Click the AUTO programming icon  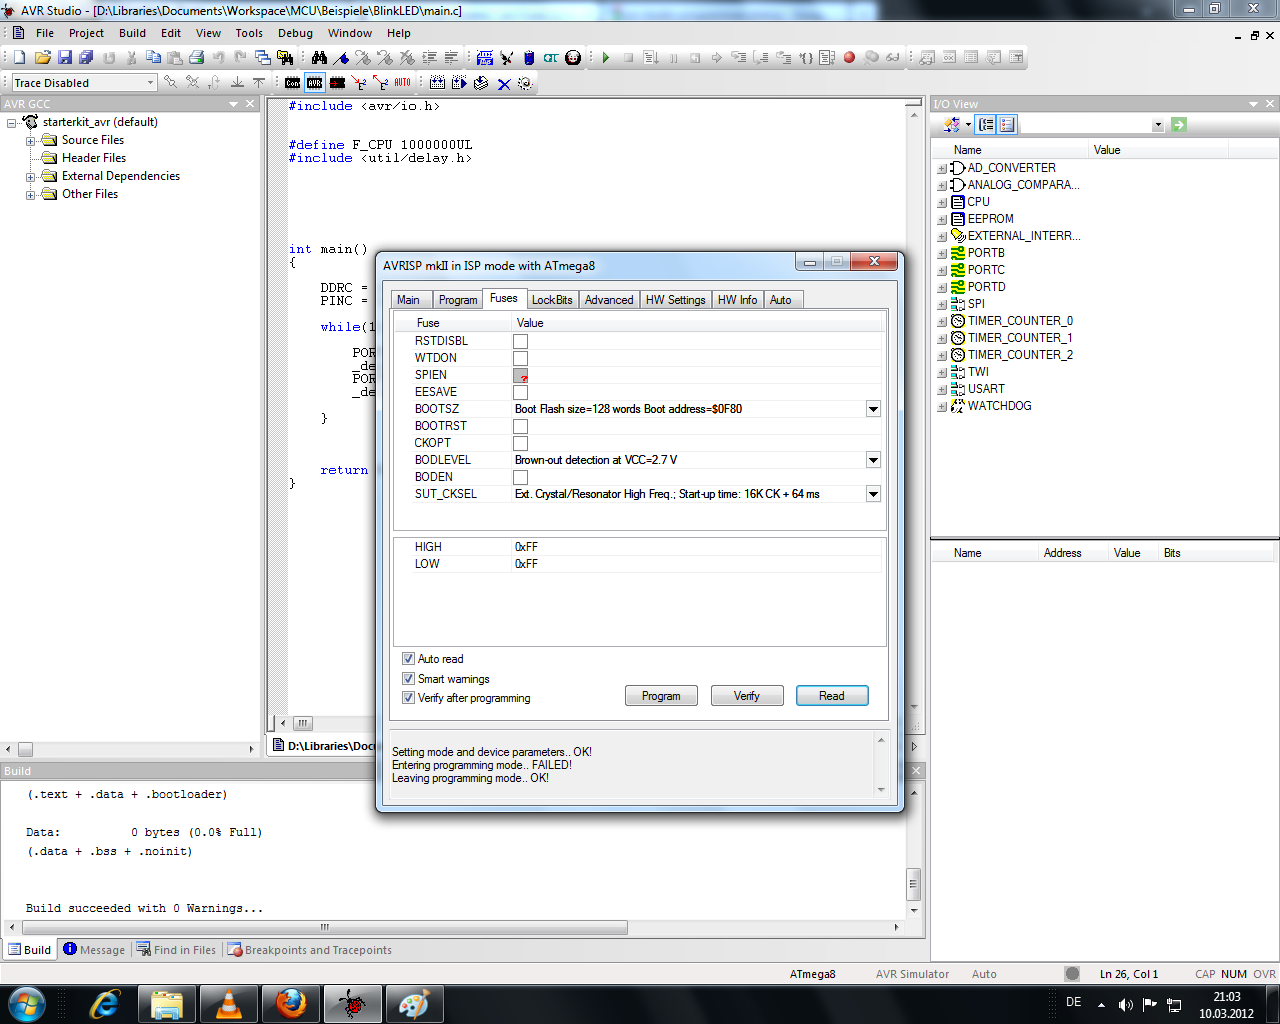point(402,83)
